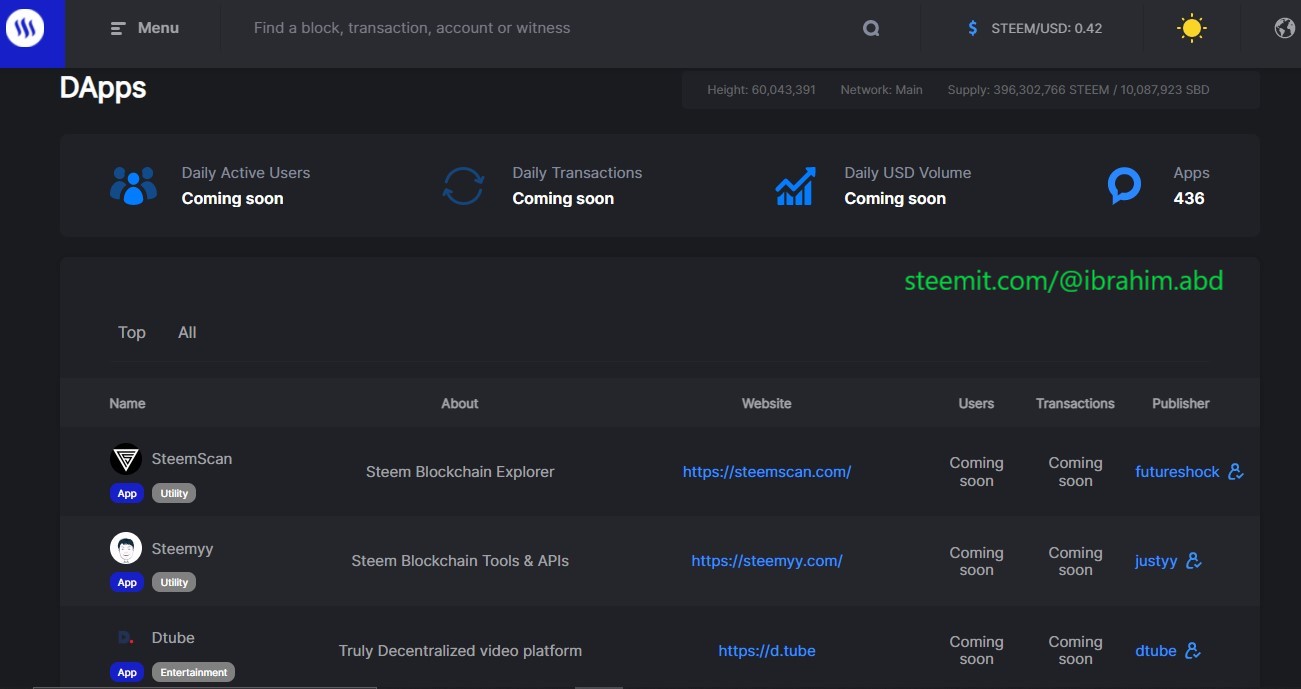Toggle light mode with the sun icon
This screenshot has width=1301, height=689.
point(1191,28)
